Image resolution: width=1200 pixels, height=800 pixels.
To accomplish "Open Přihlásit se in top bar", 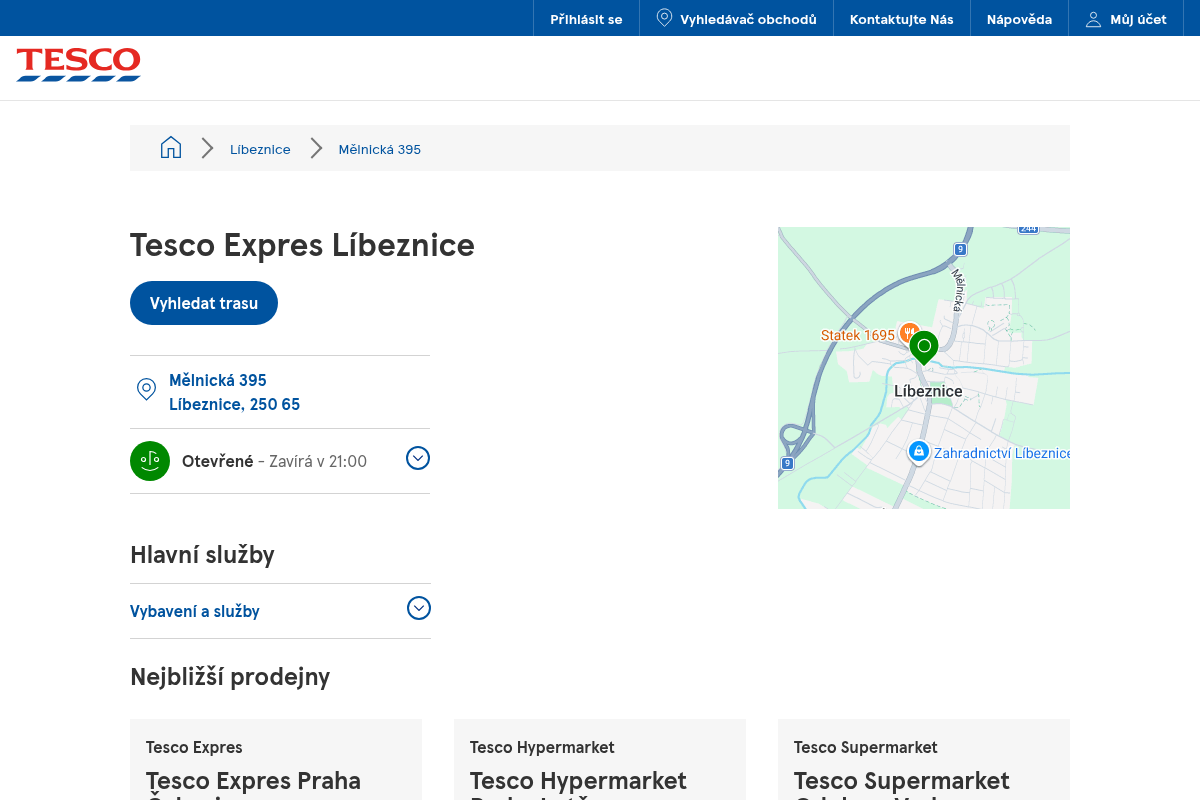I will (586, 19).
